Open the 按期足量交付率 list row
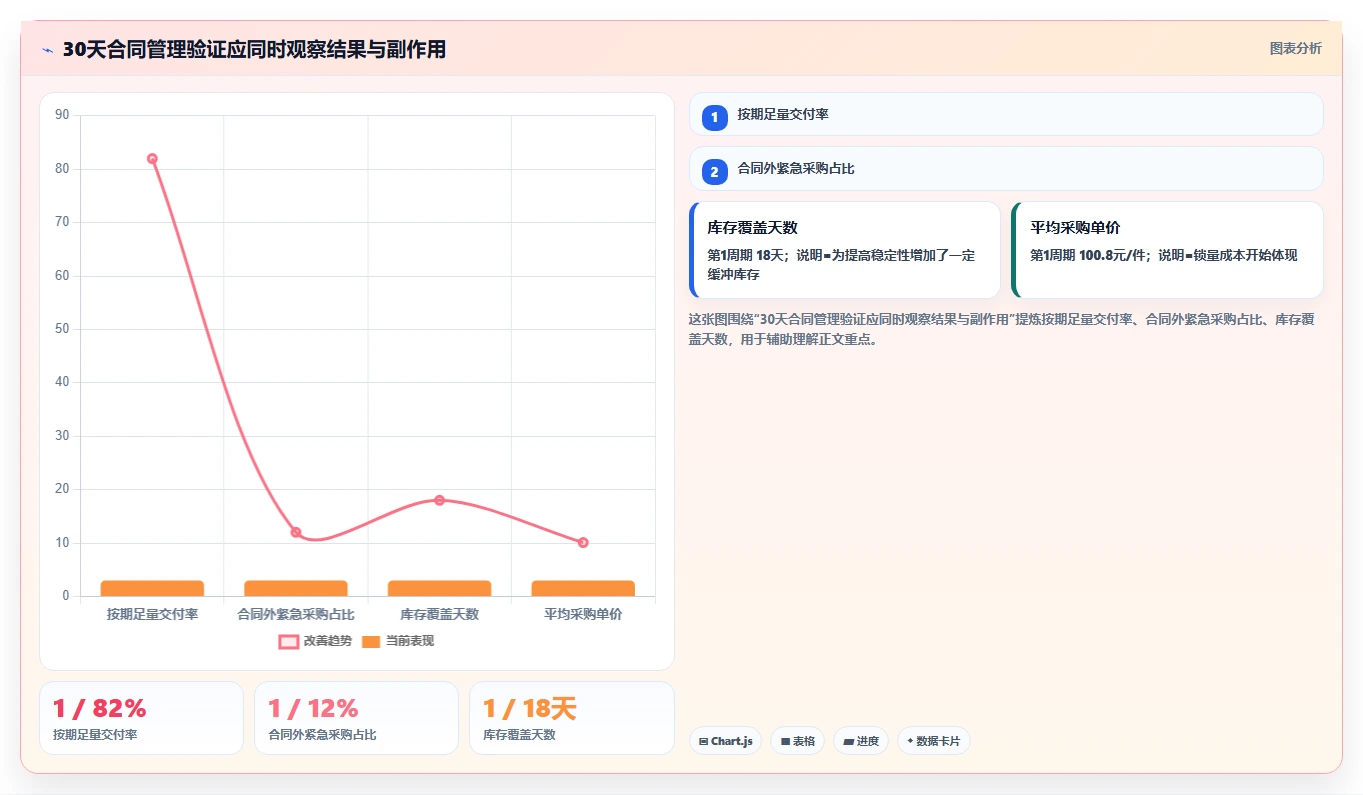 [x=1006, y=114]
